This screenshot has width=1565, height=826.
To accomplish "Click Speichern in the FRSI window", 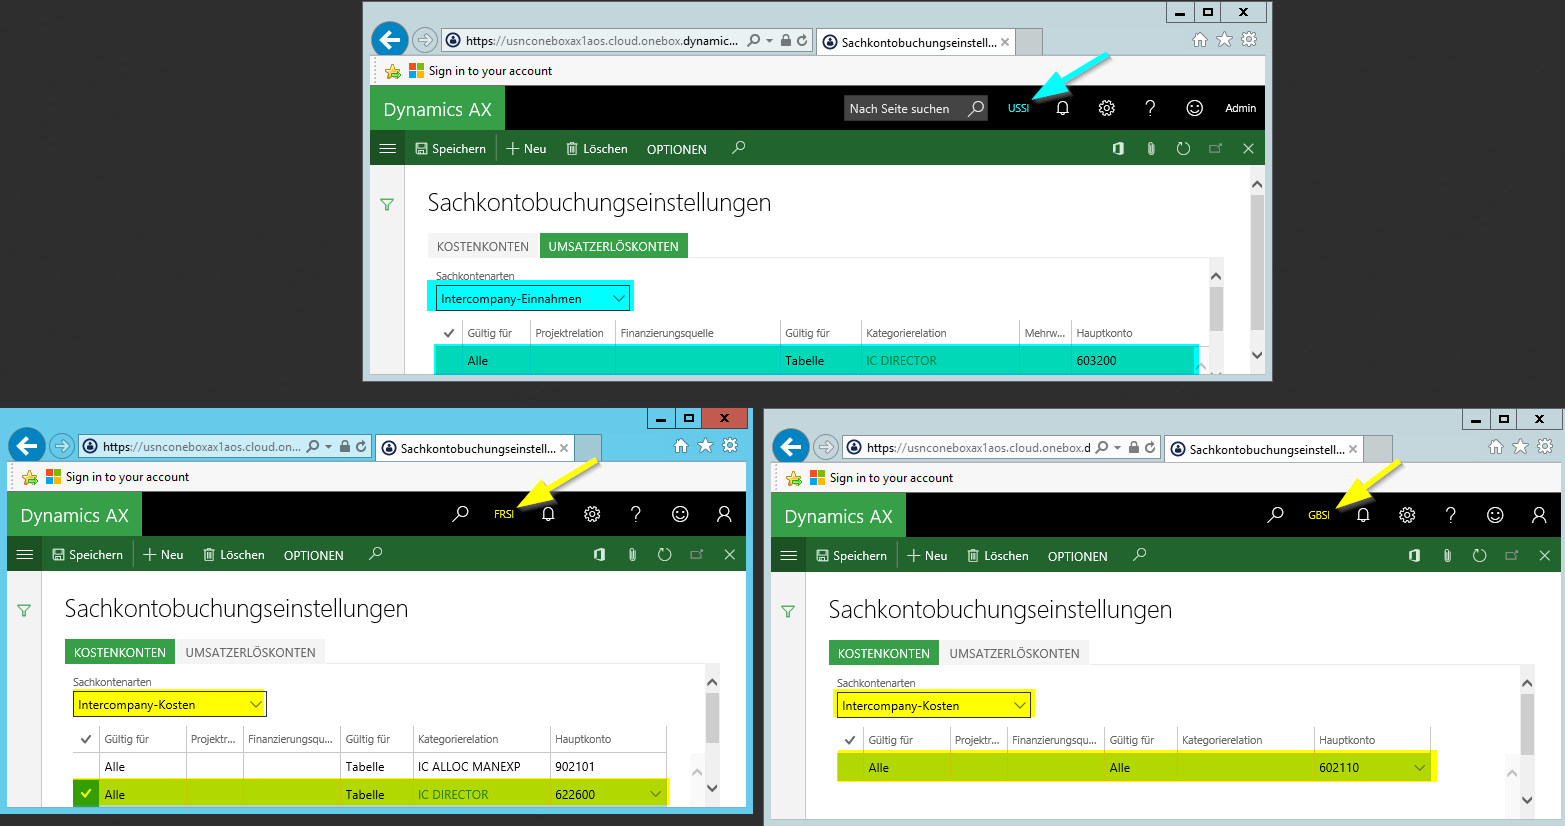I will click(x=87, y=555).
